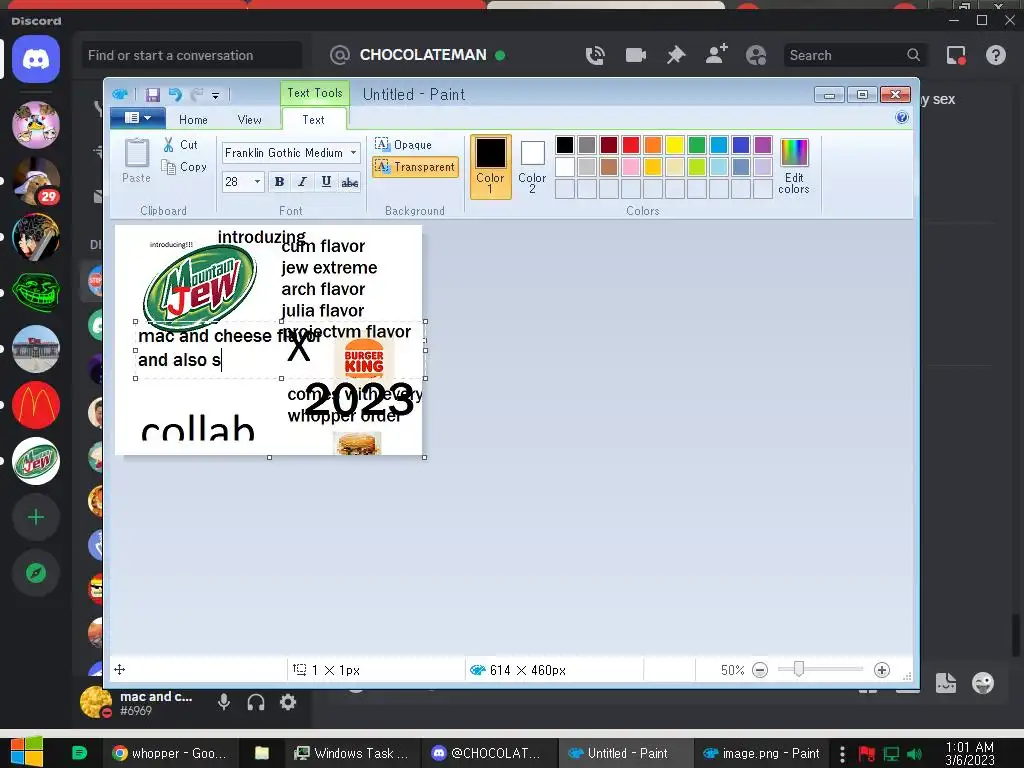Toggle Underline formatting
The height and width of the screenshot is (768, 1024).
(x=326, y=182)
